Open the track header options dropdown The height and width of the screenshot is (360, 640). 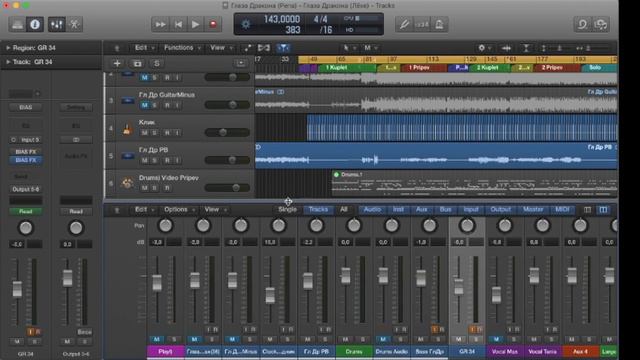[x=241, y=63]
